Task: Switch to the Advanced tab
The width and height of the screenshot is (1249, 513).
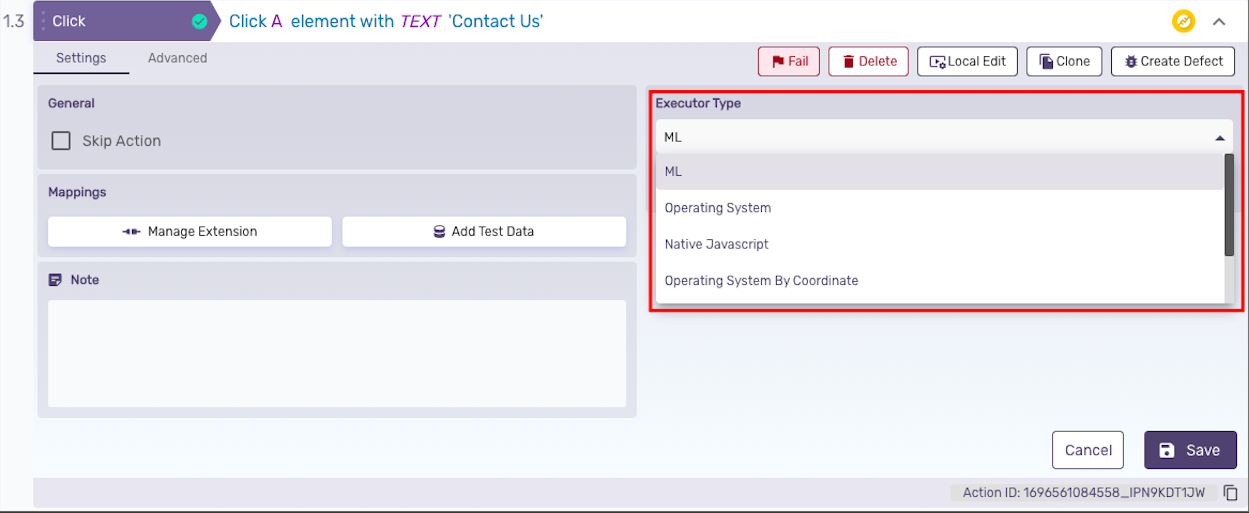Action: coord(177,58)
